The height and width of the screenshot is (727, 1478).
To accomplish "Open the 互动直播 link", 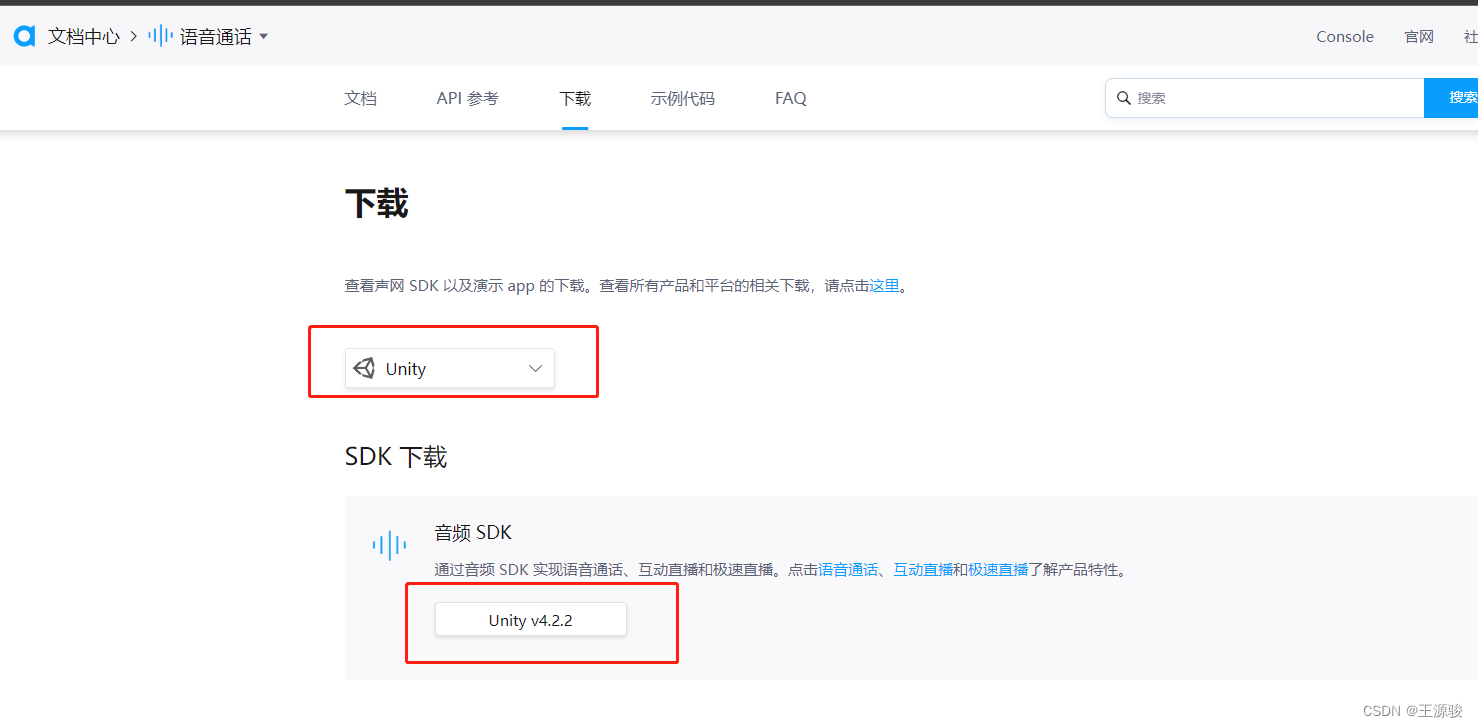I will pyautogui.click(x=923, y=570).
